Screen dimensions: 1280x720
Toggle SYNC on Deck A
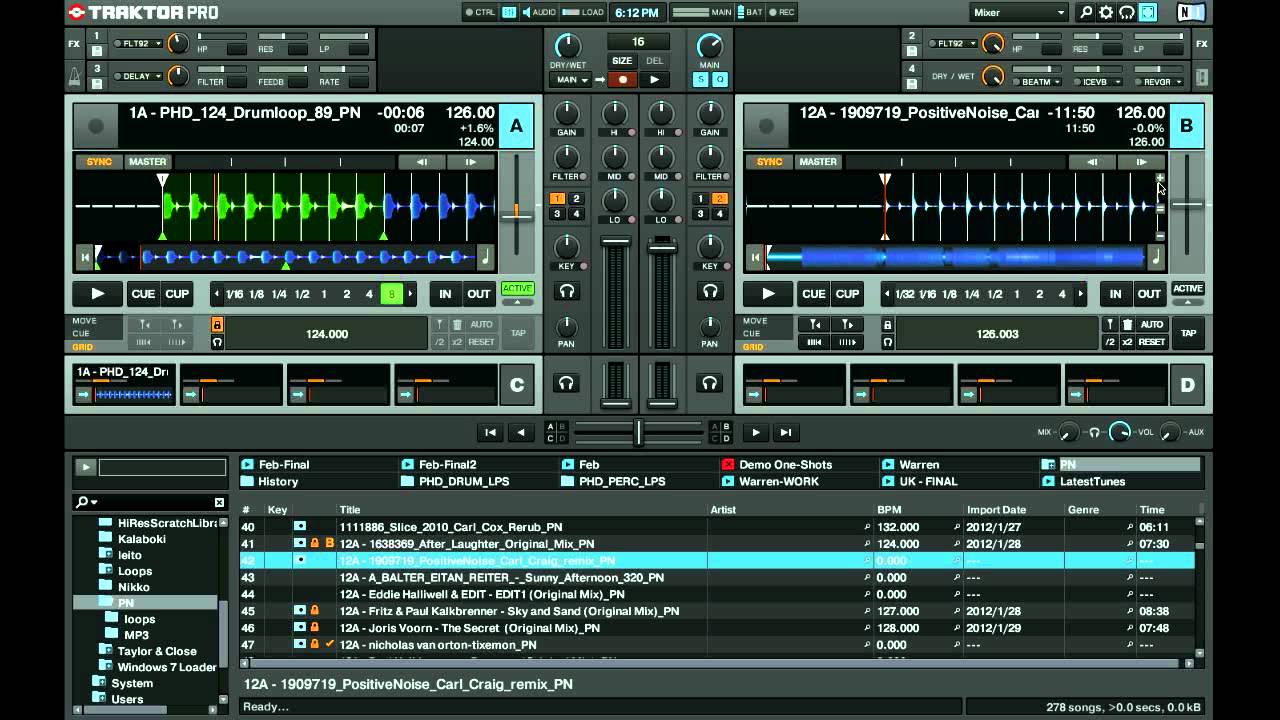pyautogui.click(x=99, y=162)
